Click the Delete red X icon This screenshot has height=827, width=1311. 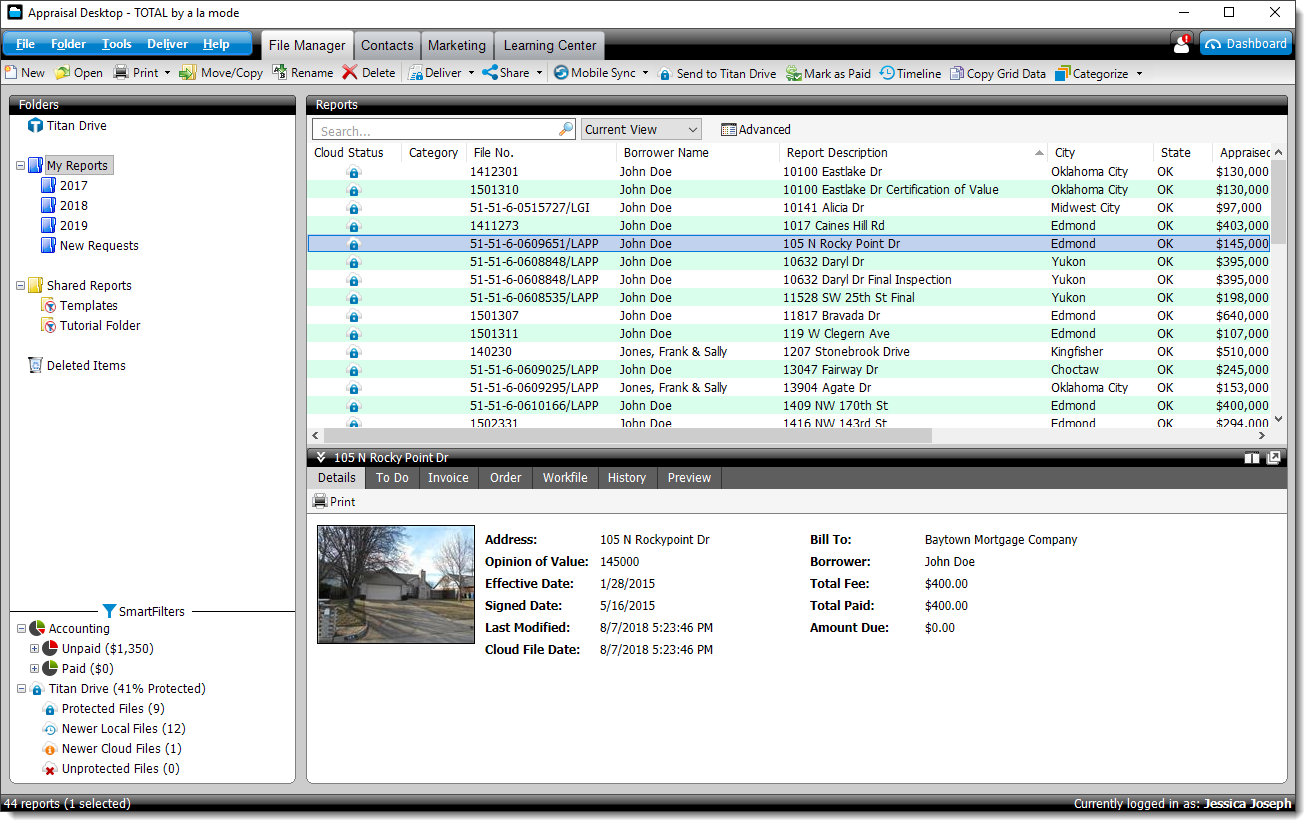pyautogui.click(x=350, y=73)
